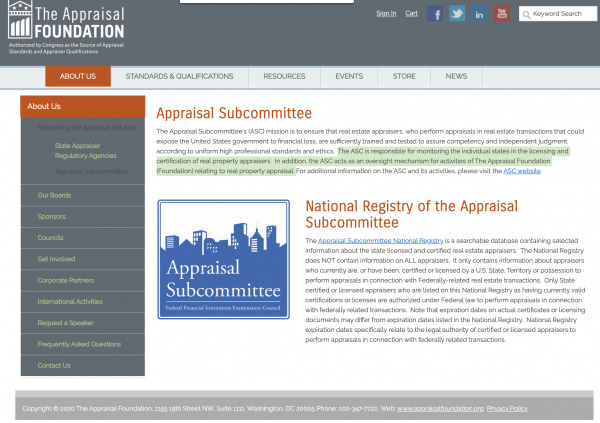Click the Appraisal Subcommittee logo image
Viewport: 600px width, 423px height.
pos(223,259)
